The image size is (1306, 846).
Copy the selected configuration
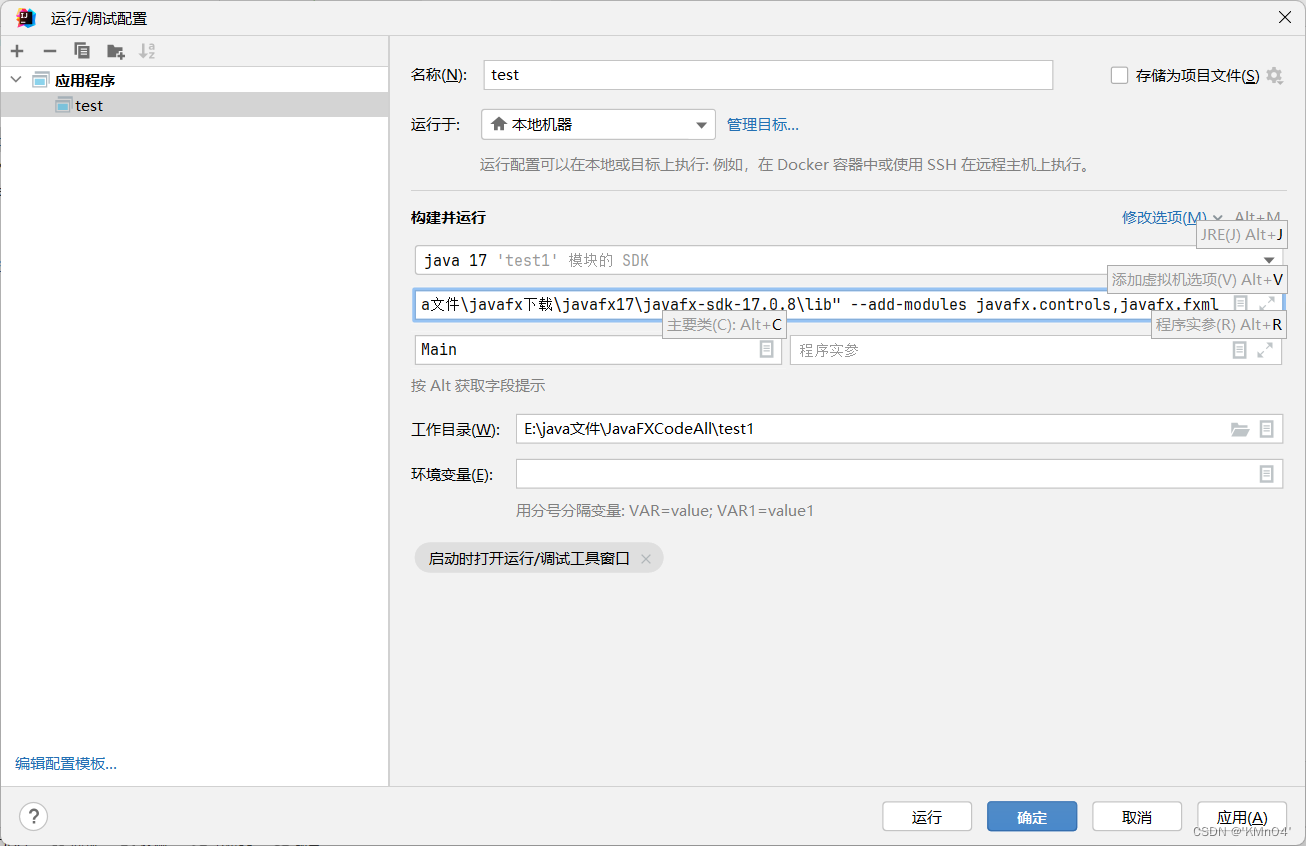point(82,51)
